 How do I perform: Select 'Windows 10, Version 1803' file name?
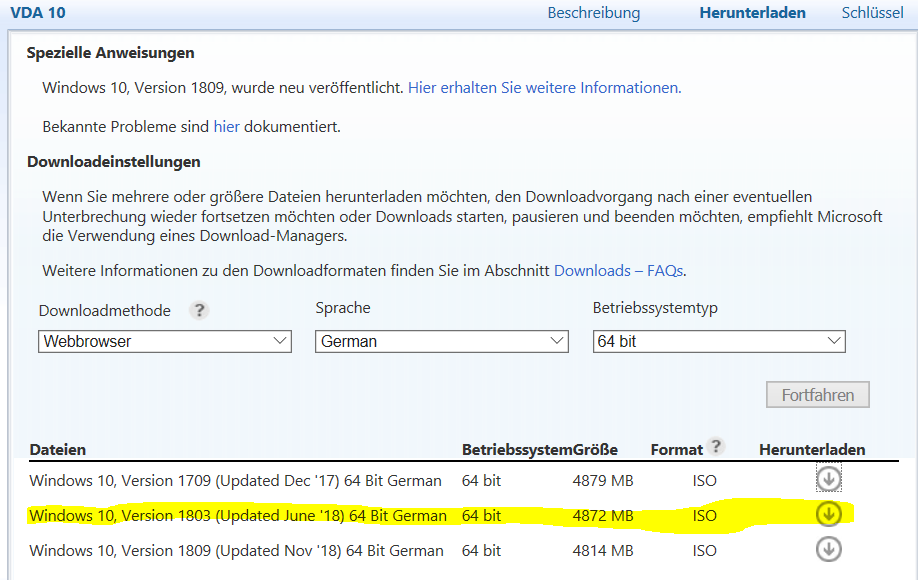(238, 516)
